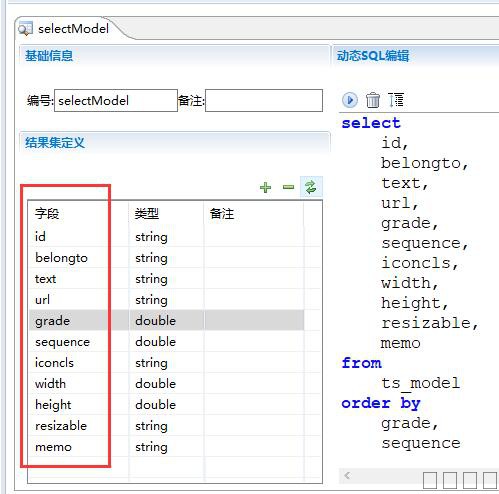Refresh the result set fields from the SQL
499x494 pixels.
(x=311, y=187)
